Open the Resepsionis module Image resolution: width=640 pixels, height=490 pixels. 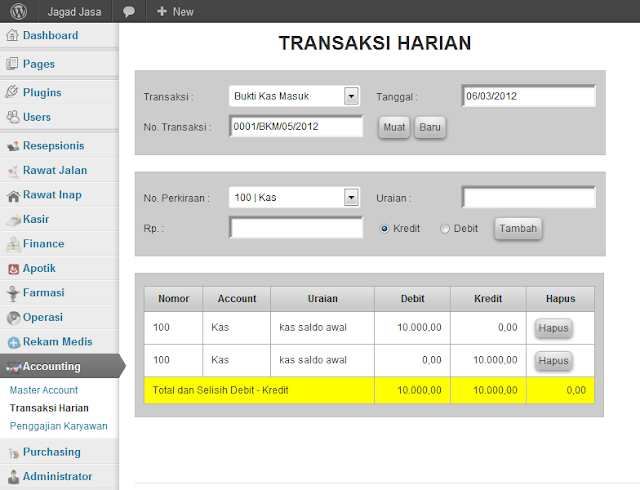coord(53,146)
